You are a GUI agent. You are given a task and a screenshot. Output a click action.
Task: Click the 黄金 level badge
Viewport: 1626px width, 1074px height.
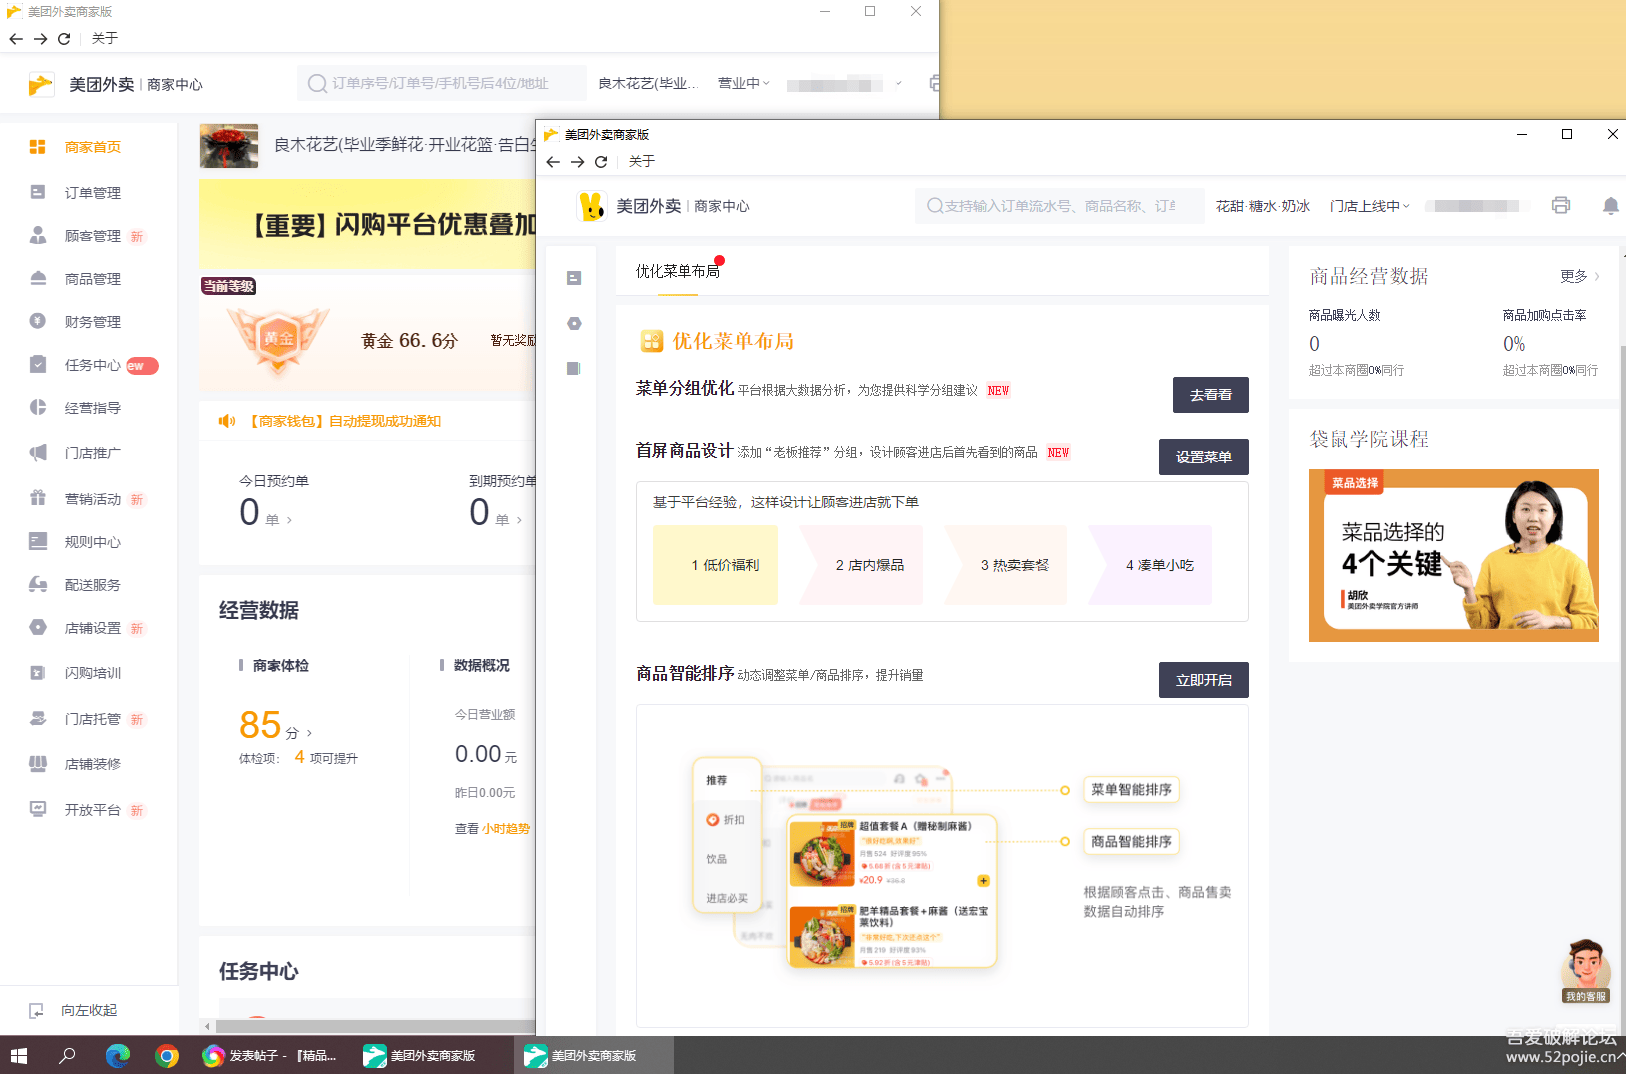tap(279, 338)
